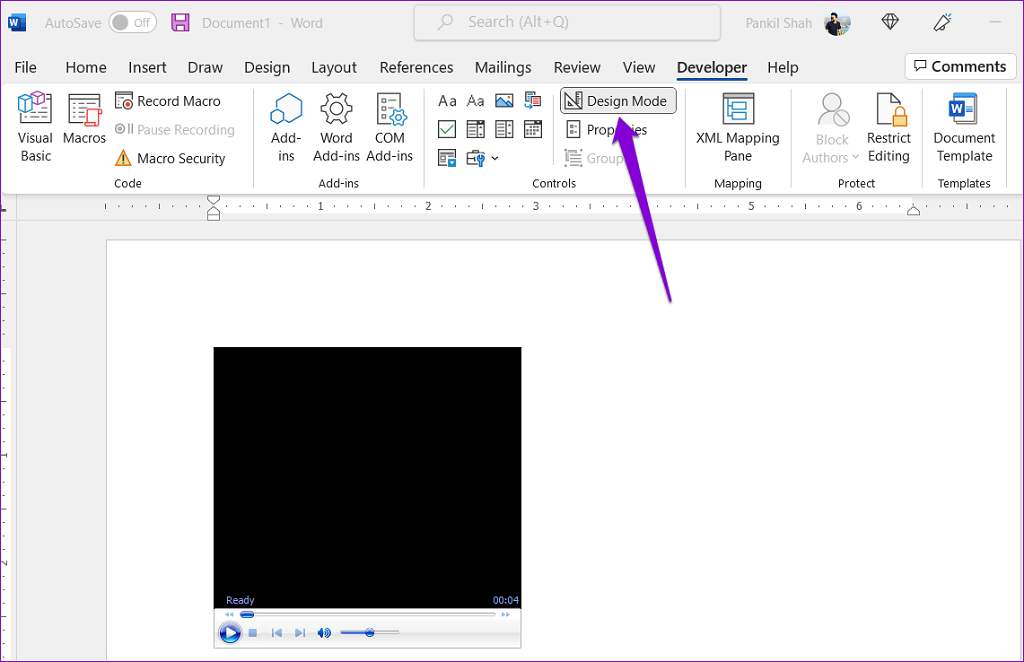
Task: Click the Macros icon
Action: 84,120
